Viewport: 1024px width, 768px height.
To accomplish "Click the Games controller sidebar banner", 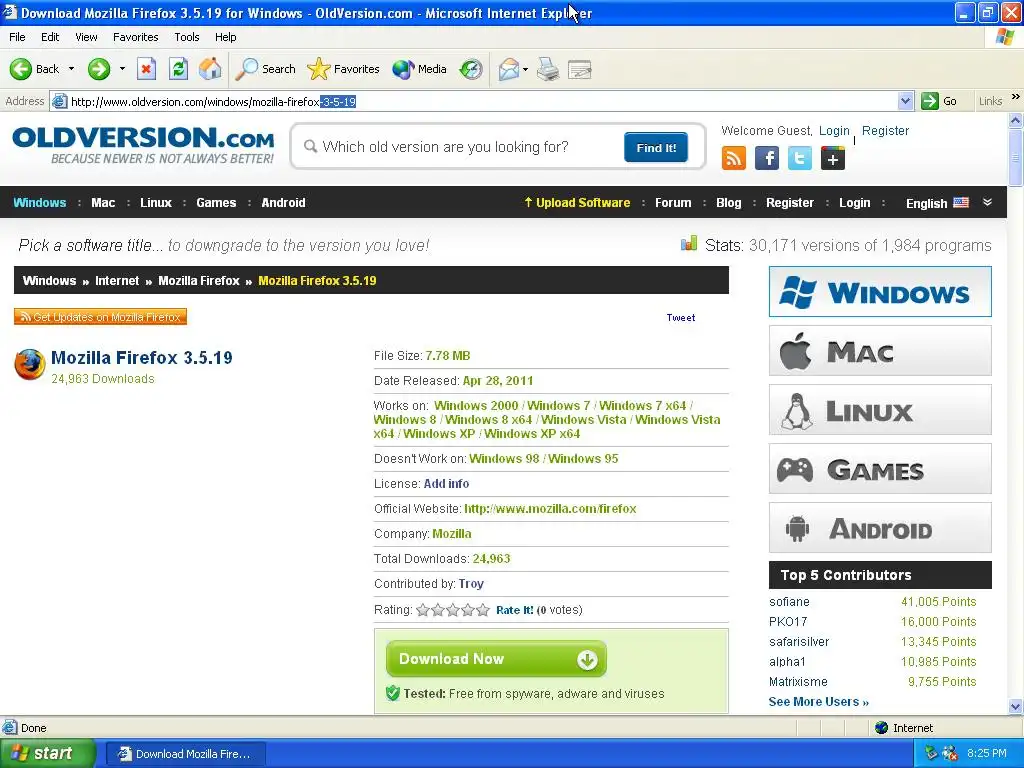I will 880,469.
